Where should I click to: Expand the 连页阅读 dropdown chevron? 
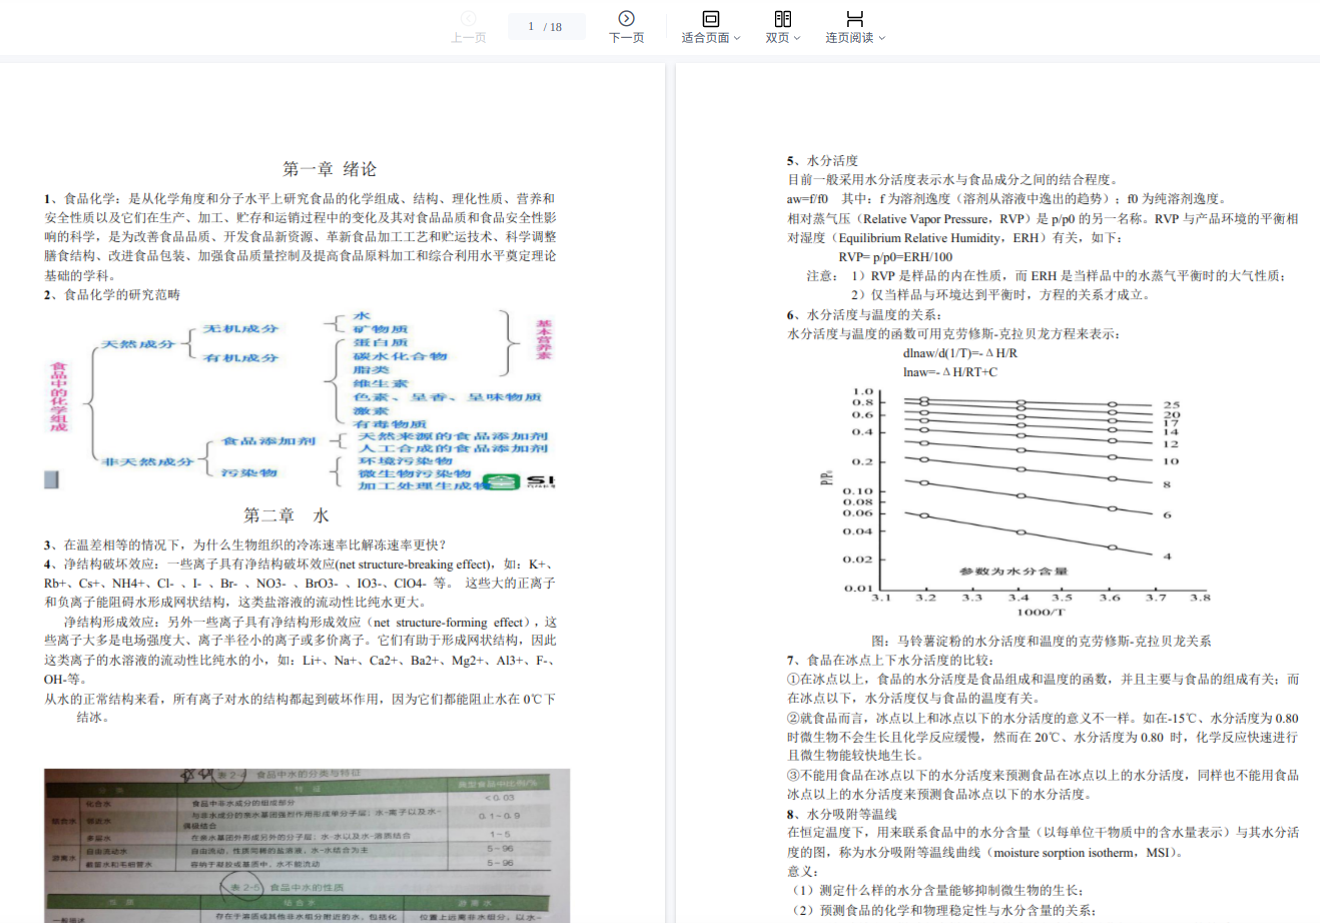coord(881,38)
